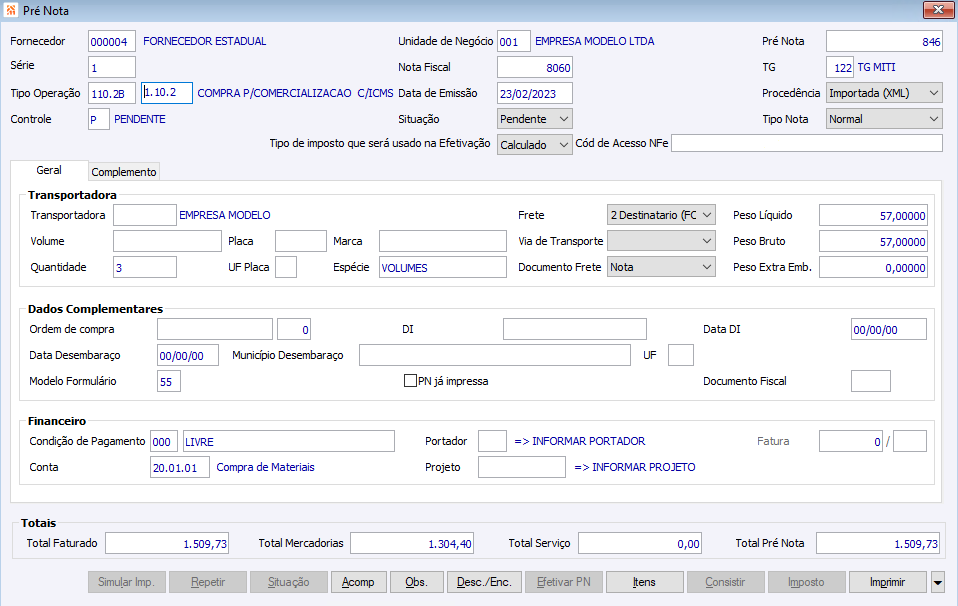Click the Itens button
Image resolution: width=958 pixels, height=606 pixels.
(644, 582)
